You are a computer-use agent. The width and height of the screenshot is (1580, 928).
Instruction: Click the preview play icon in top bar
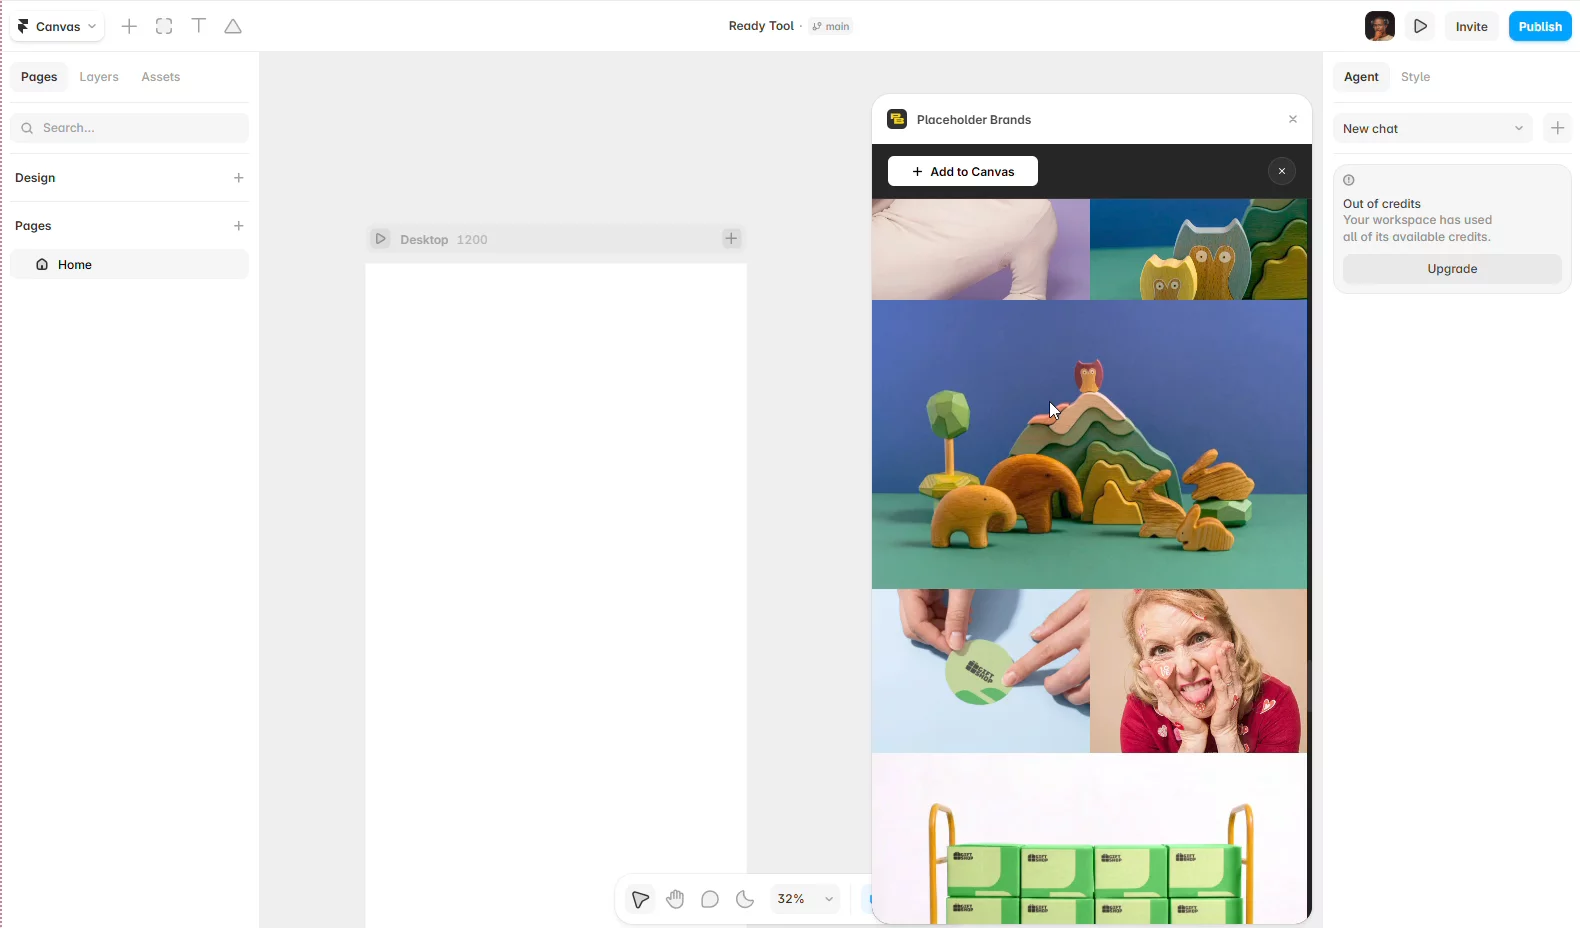pyautogui.click(x=1420, y=26)
